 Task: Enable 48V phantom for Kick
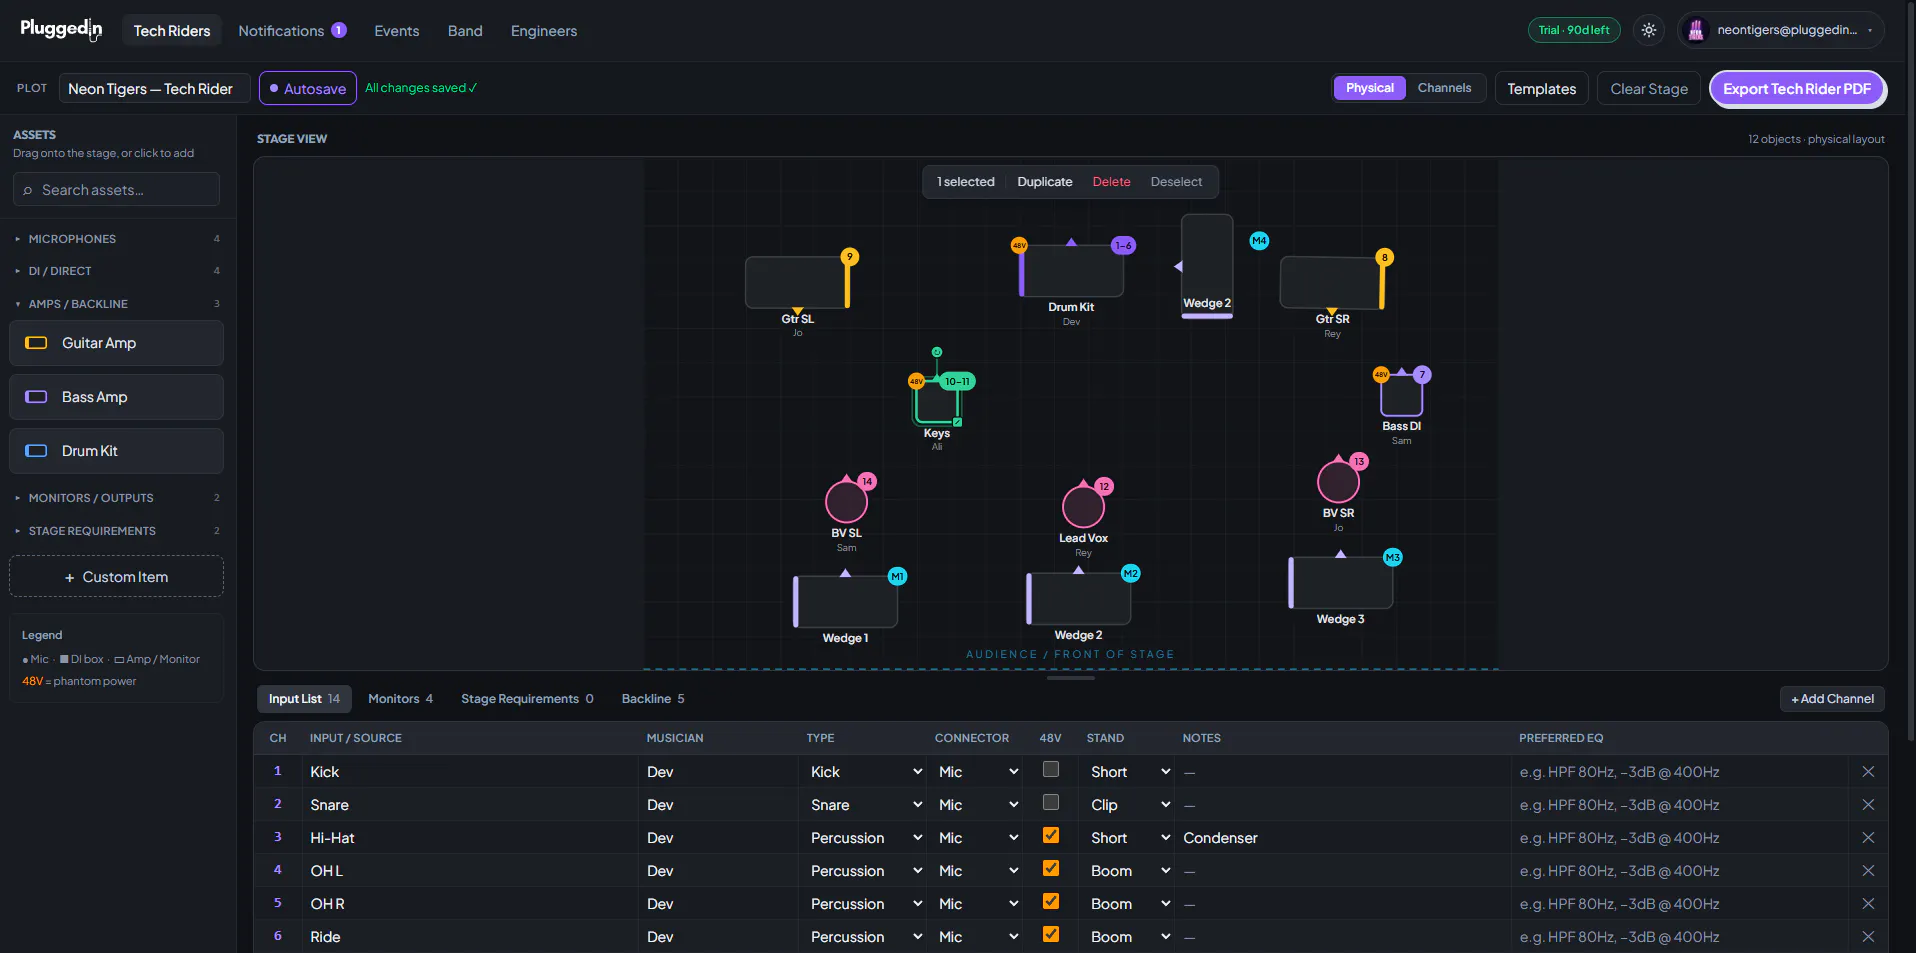coord(1051,770)
